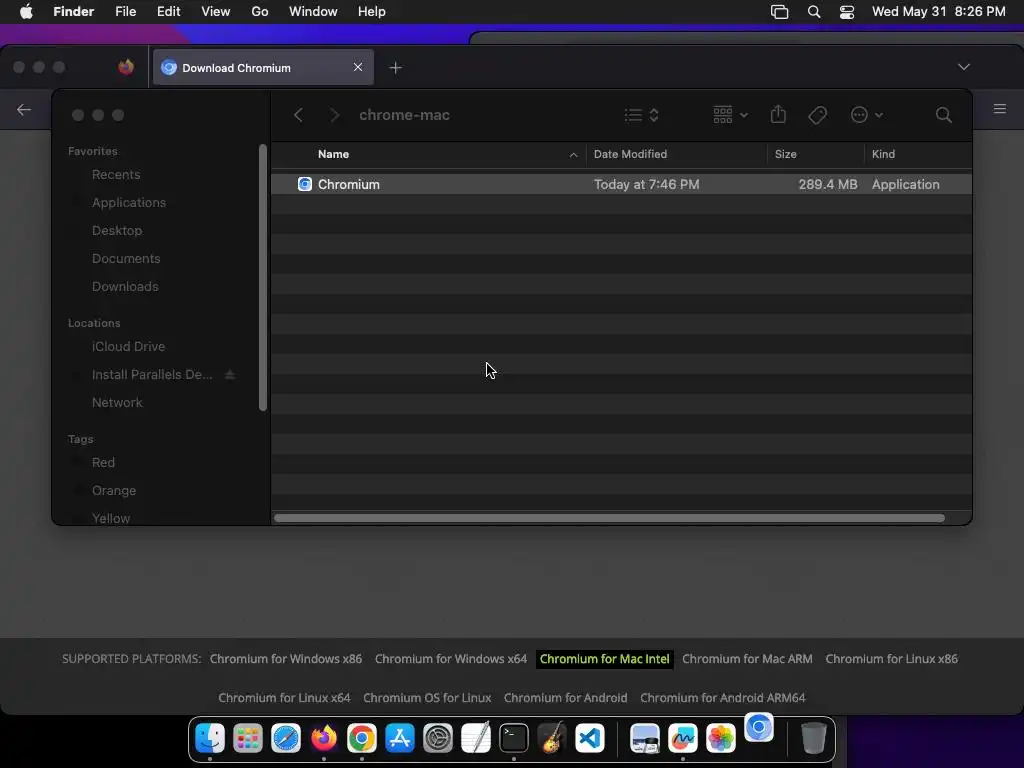
Task: Expand the browser tab list chevron
Action: tap(963, 67)
